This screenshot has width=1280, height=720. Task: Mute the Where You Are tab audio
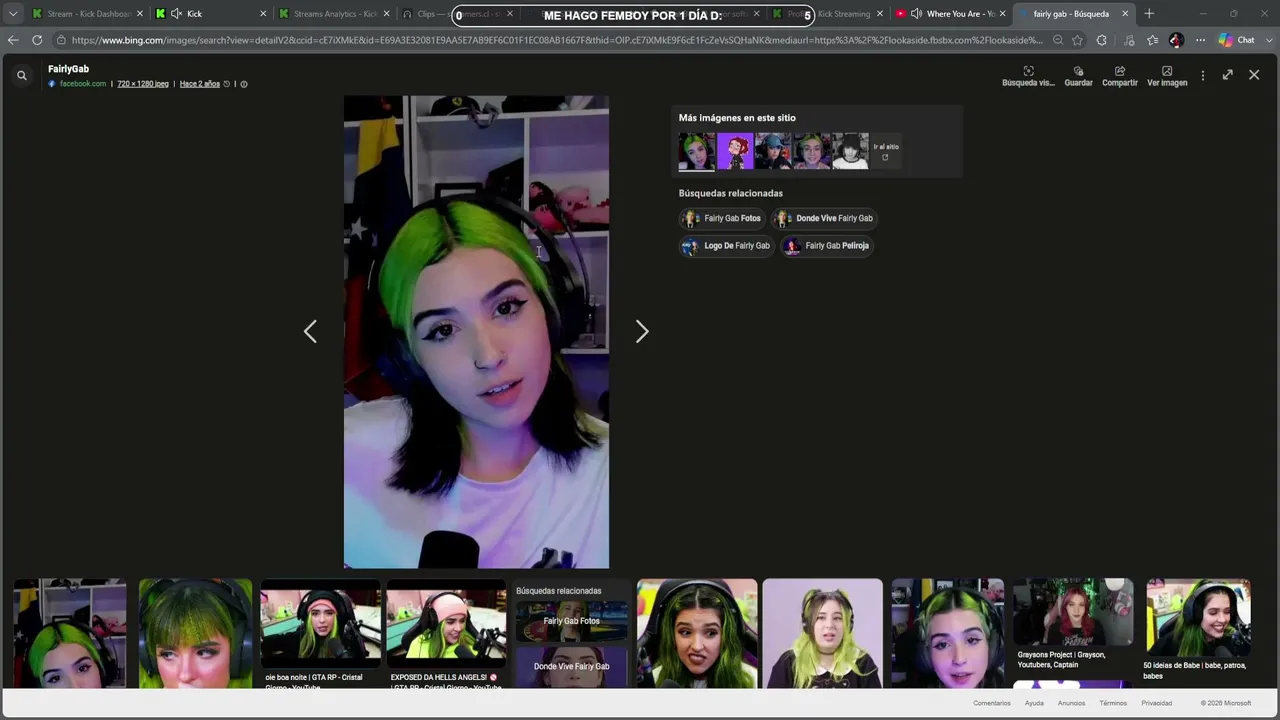click(x=916, y=14)
